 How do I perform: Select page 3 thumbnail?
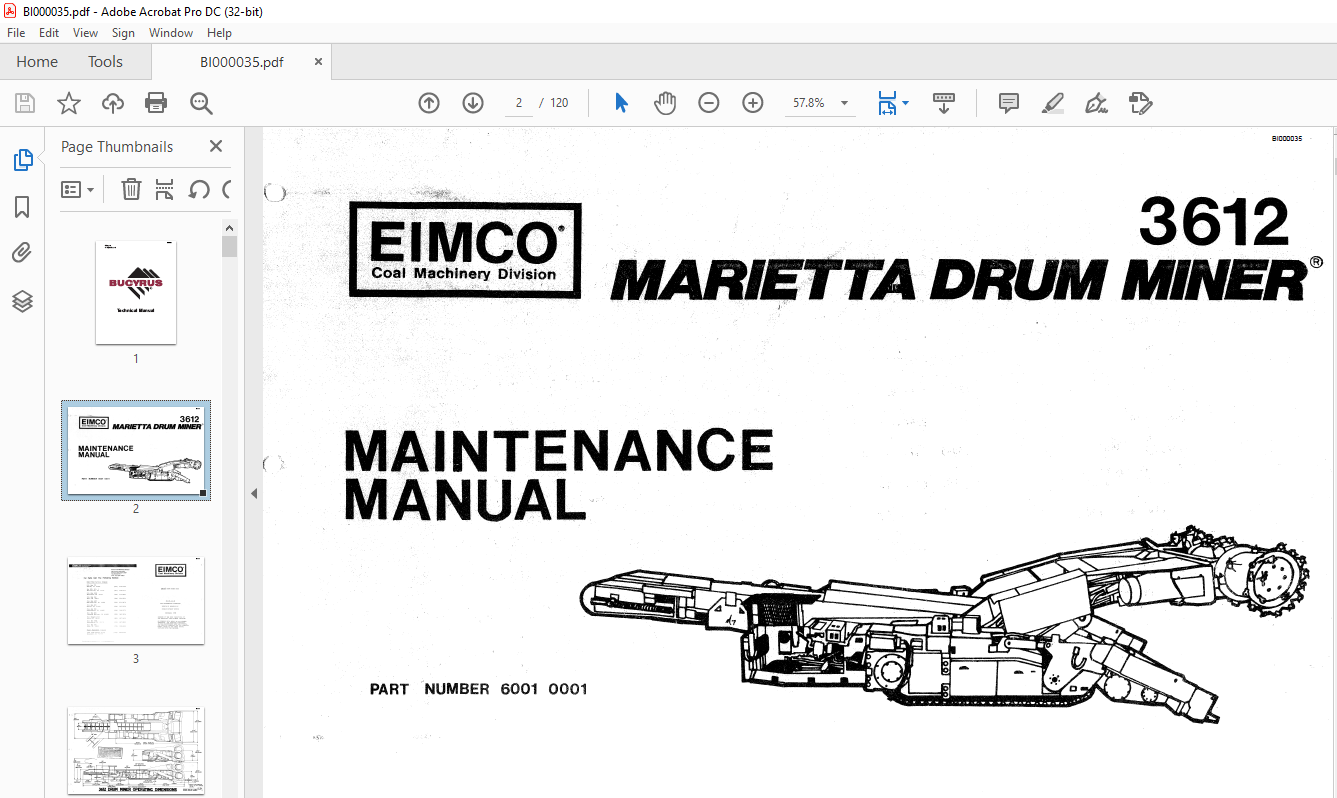click(x=136, y=600)
